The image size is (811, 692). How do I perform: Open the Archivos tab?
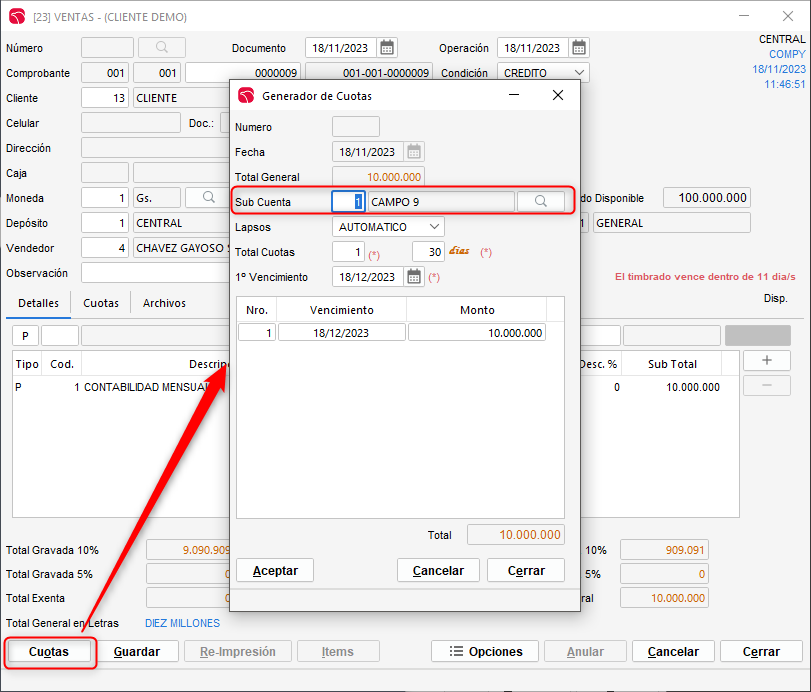[164, 303]
